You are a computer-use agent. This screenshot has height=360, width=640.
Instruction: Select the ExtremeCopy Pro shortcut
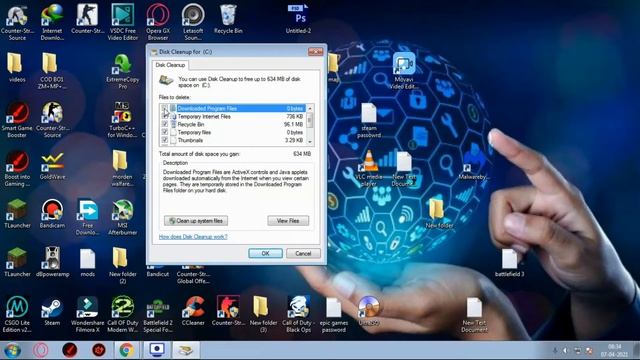pos(122,71)
